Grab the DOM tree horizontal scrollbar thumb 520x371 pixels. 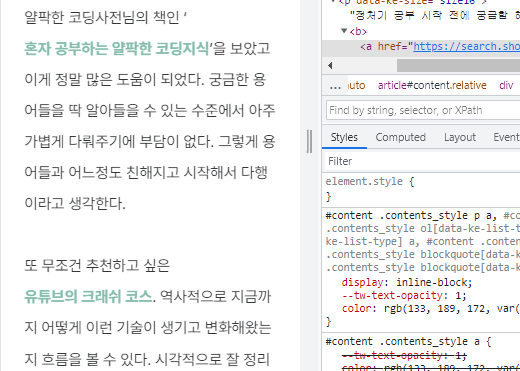click(x=458, y=66)
